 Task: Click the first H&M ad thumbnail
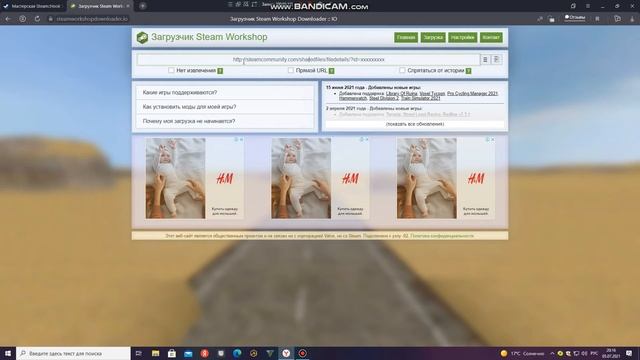point(176,178)
